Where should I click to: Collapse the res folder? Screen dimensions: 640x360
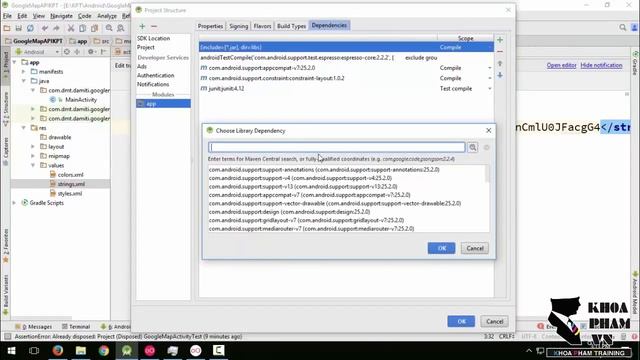click(x=24, y=128)
